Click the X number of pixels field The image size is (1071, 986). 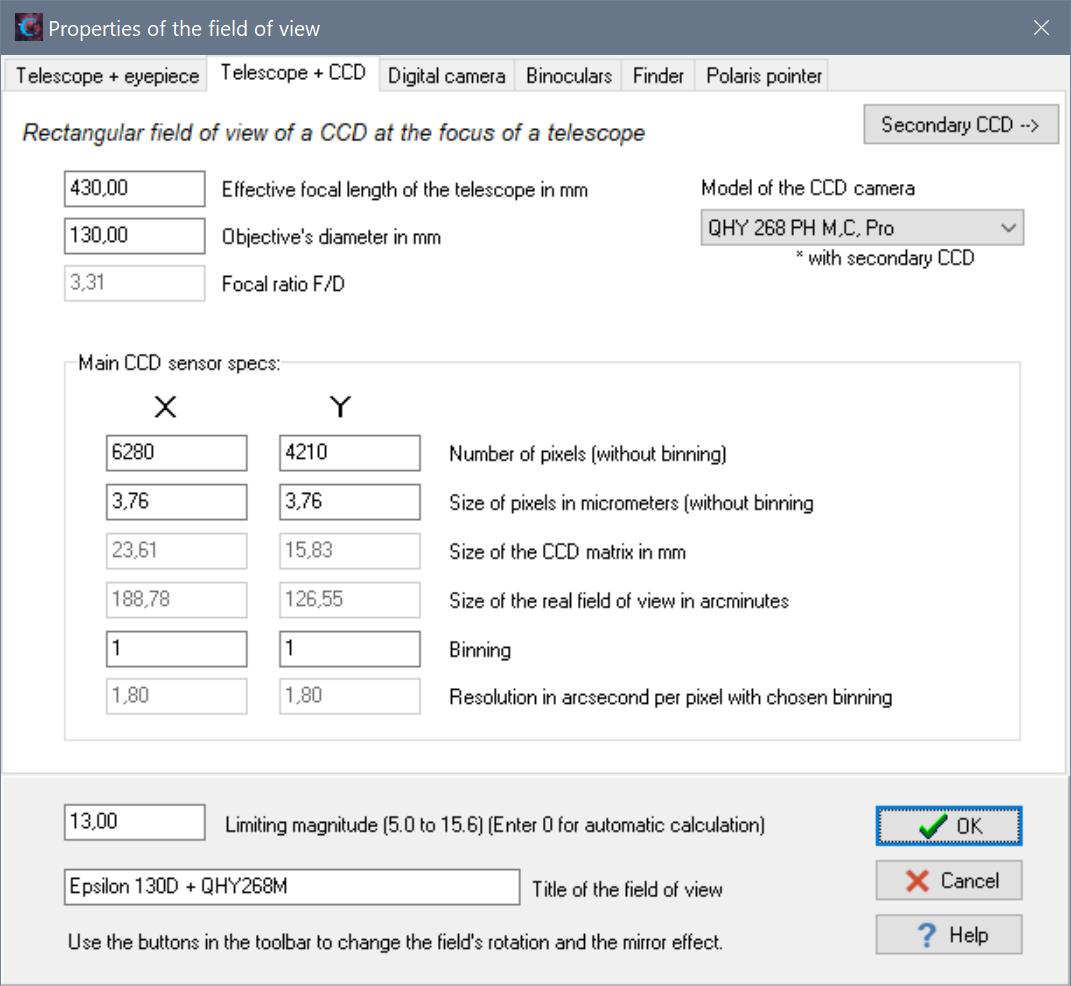coord(176,453)
